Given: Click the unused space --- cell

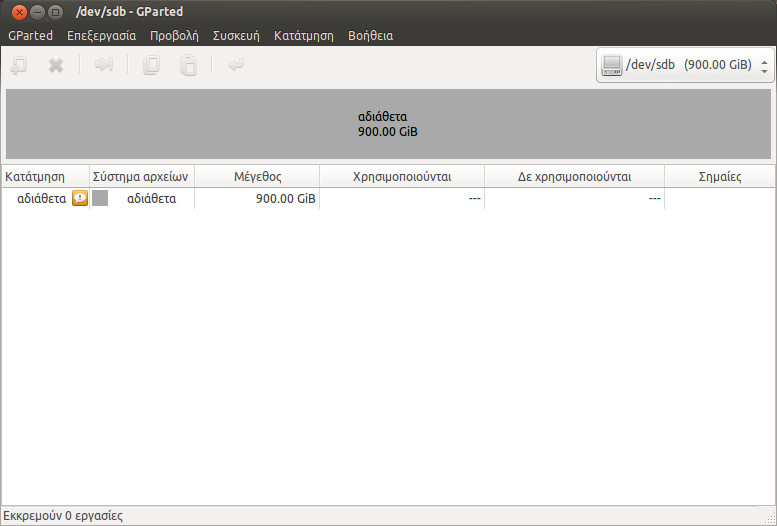Looking at the screenshot, I should click(x=574, y=199).
